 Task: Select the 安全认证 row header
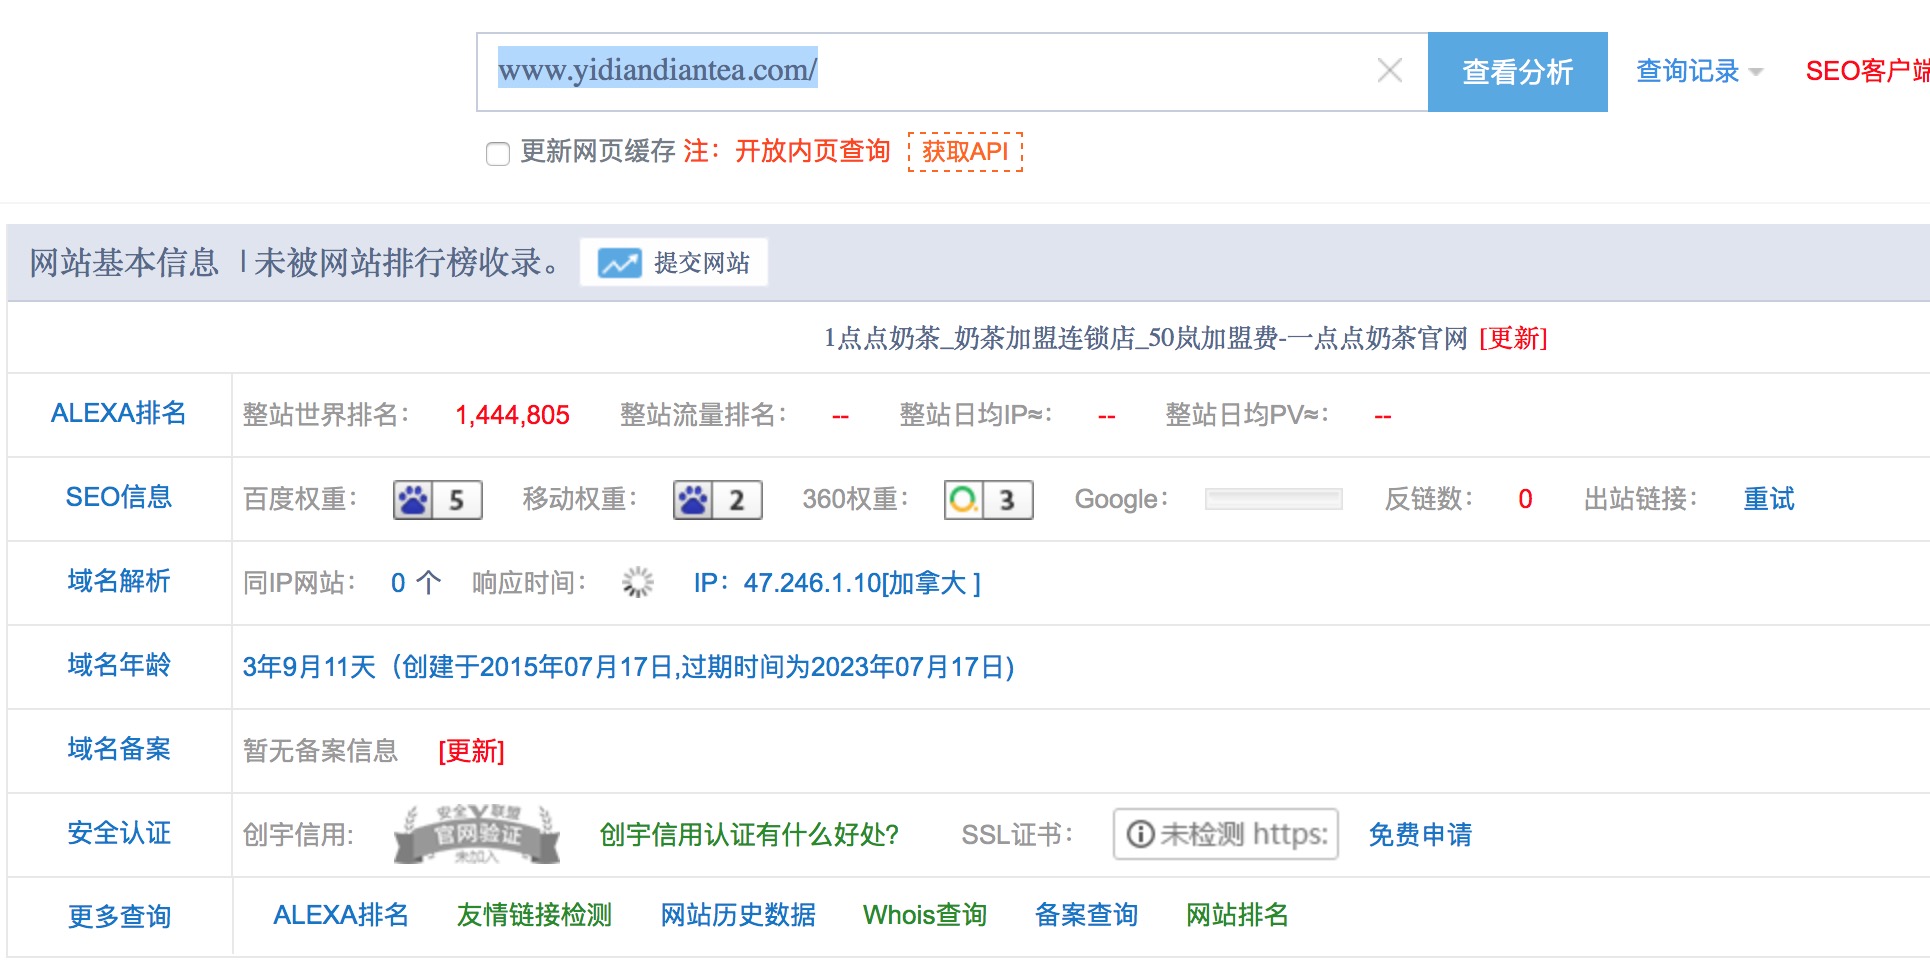119,833
